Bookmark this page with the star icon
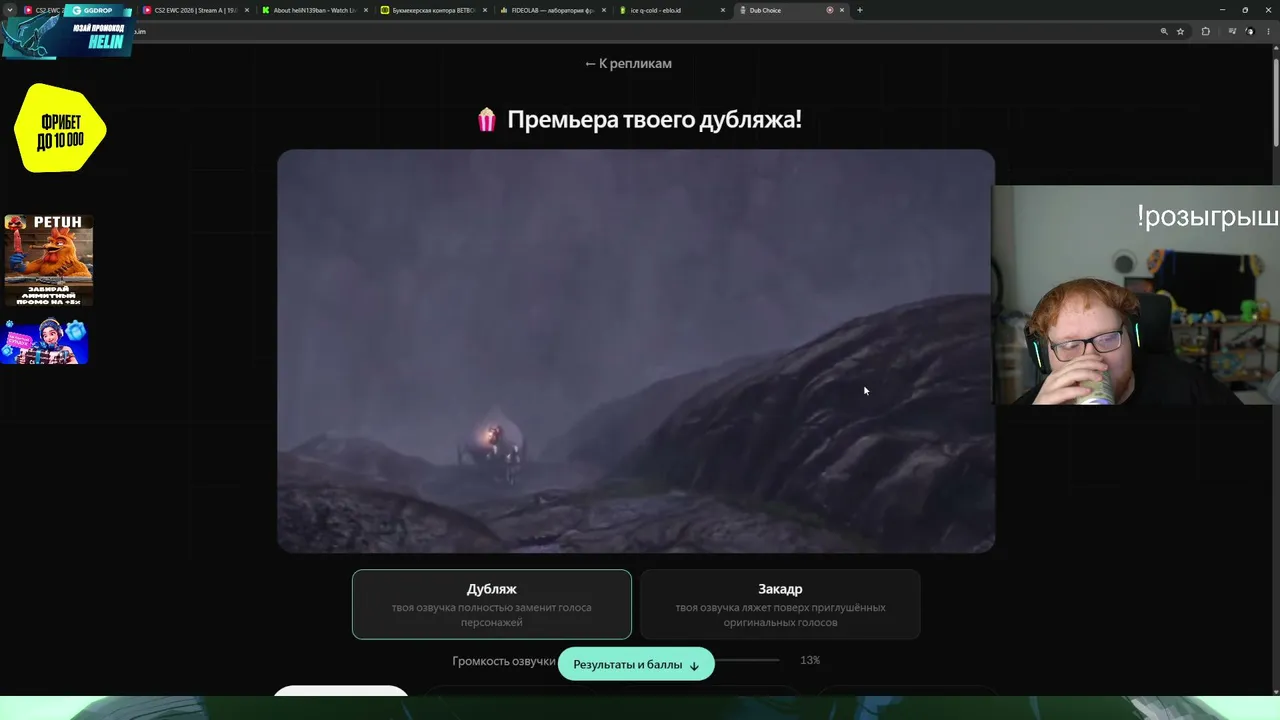The width and height of the screenshot is (1280, 720). (1180, 32)
